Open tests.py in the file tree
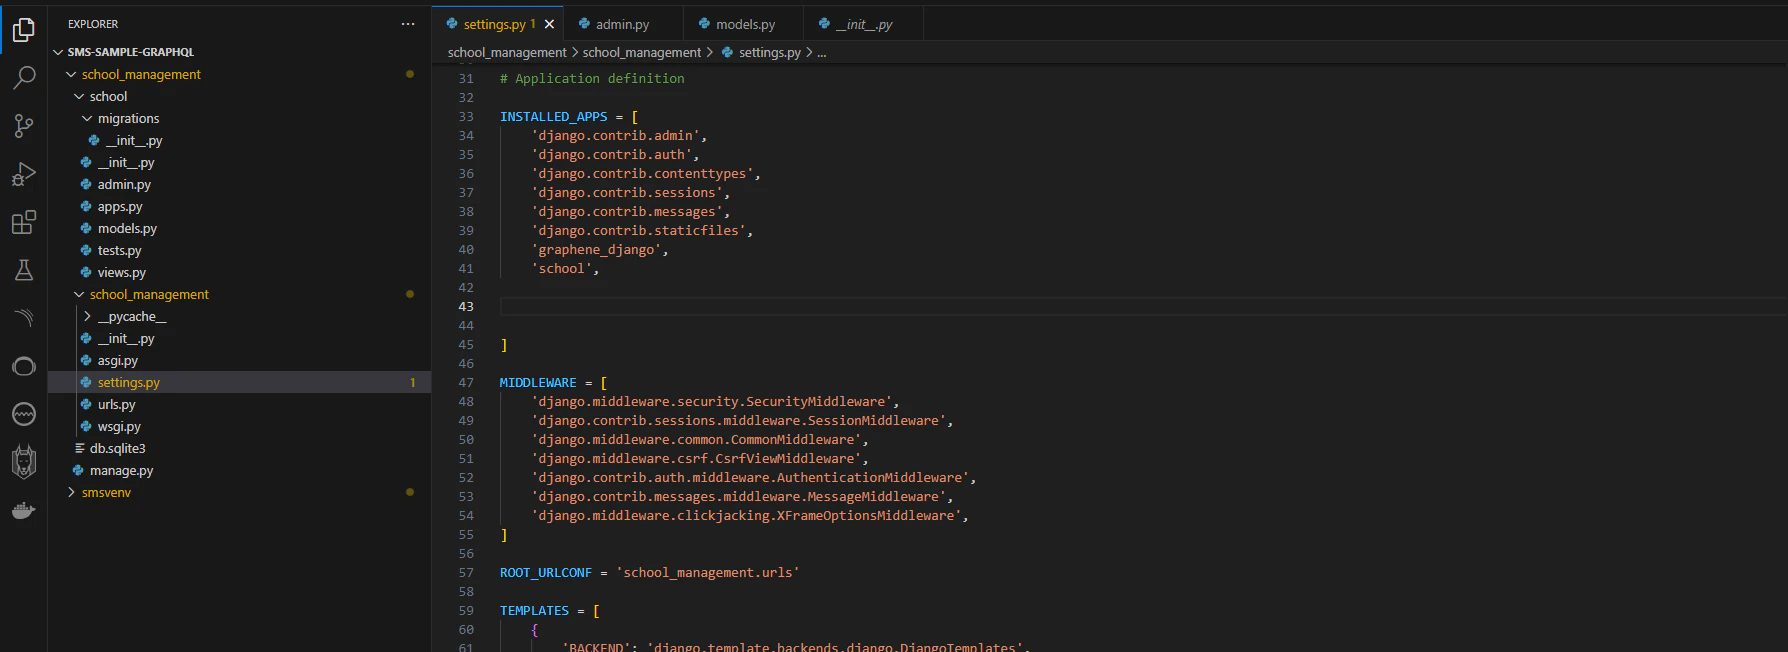The image size is (1788, 652). [119, 250]
